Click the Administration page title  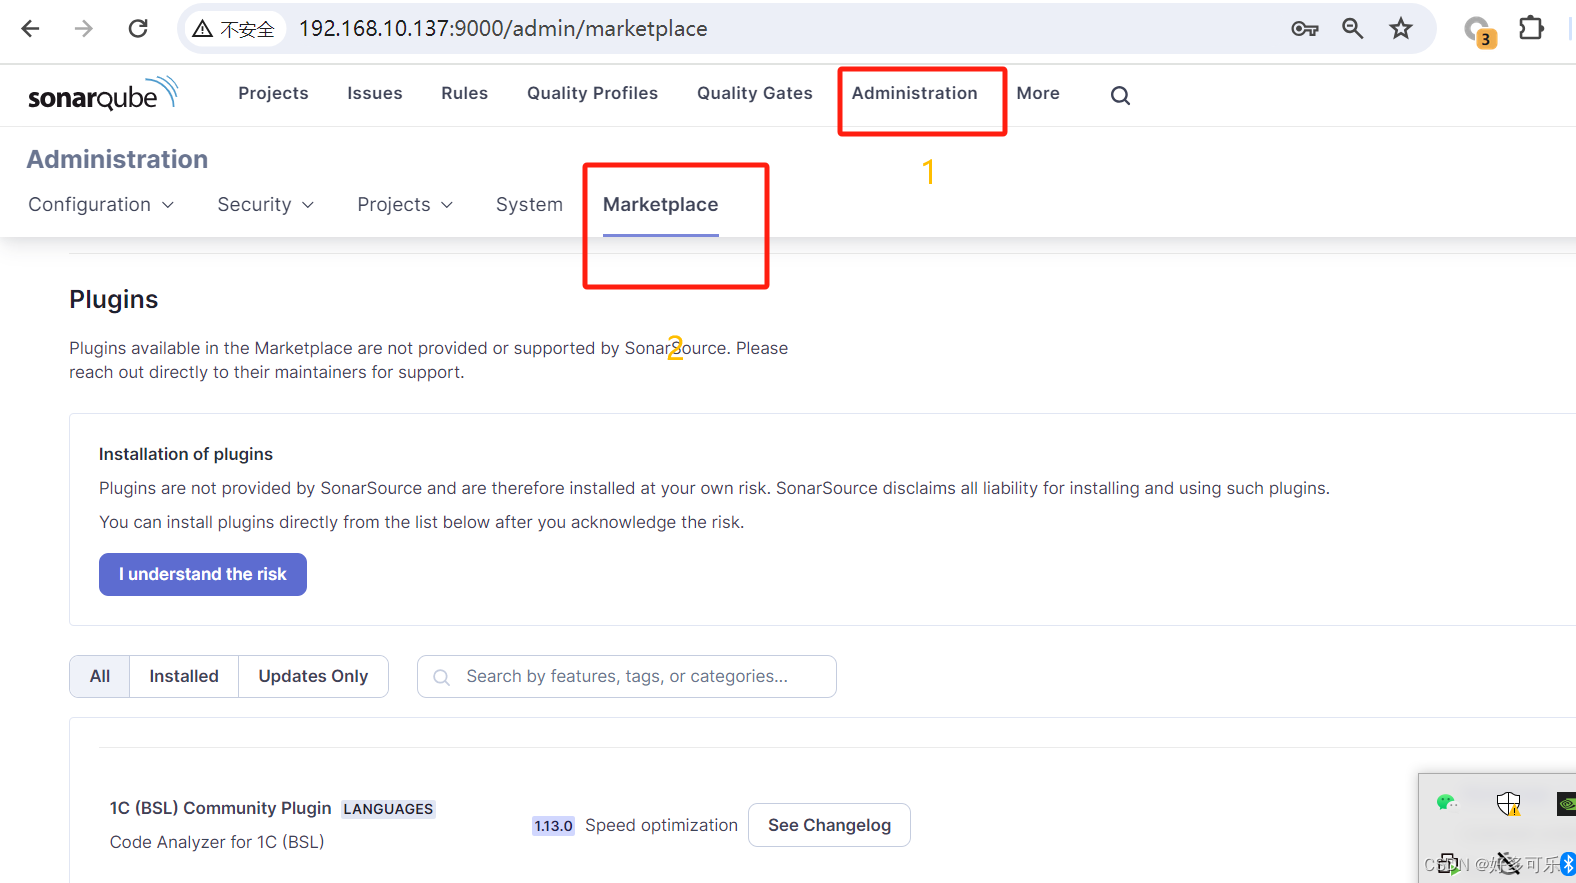[x=117, y=159]
